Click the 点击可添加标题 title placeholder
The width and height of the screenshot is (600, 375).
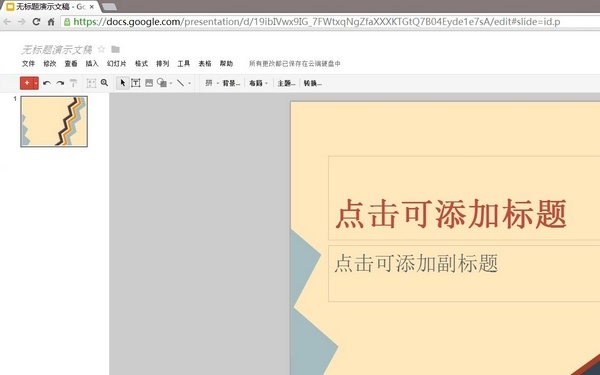point(451,214)
